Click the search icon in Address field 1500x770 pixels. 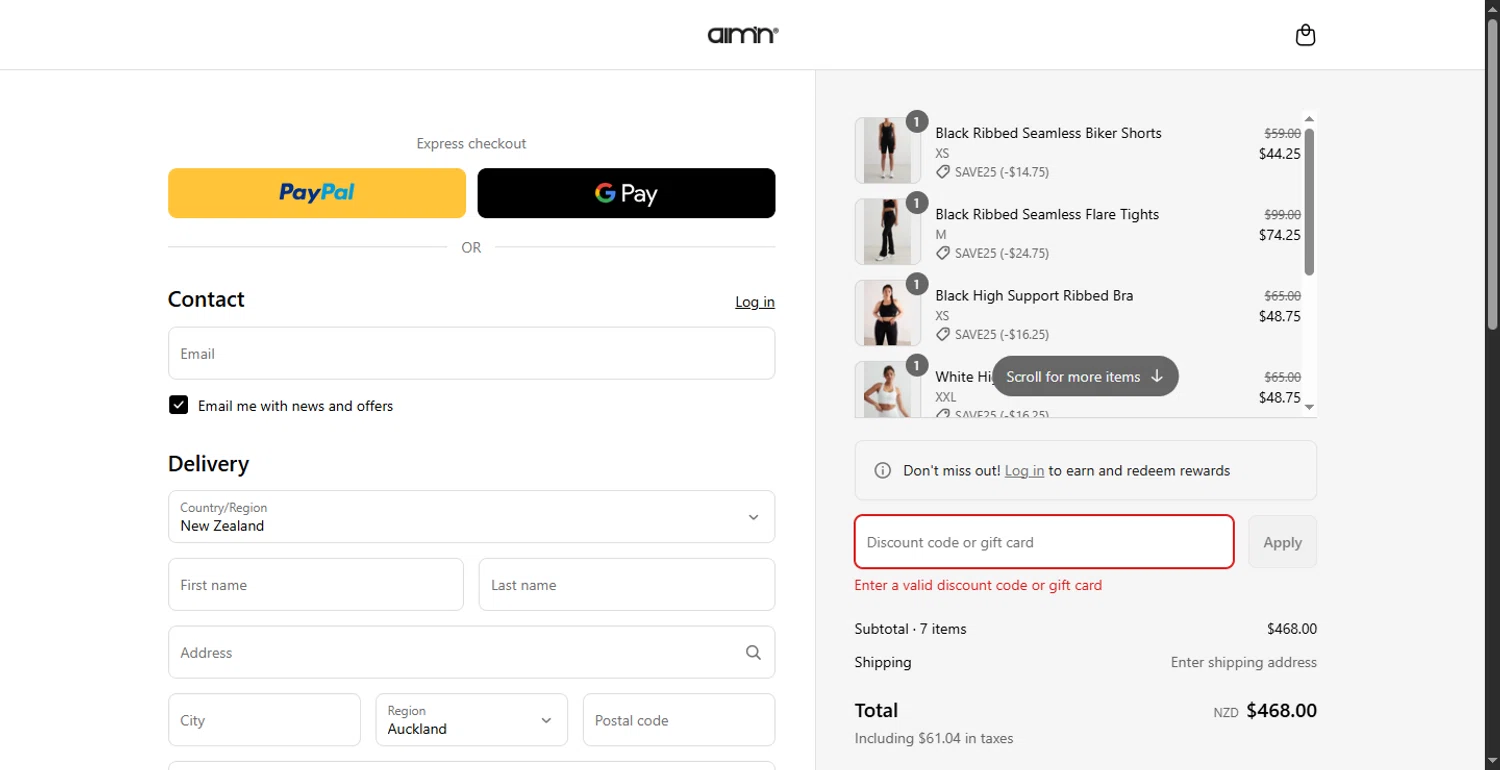click(x=753, y=653)
